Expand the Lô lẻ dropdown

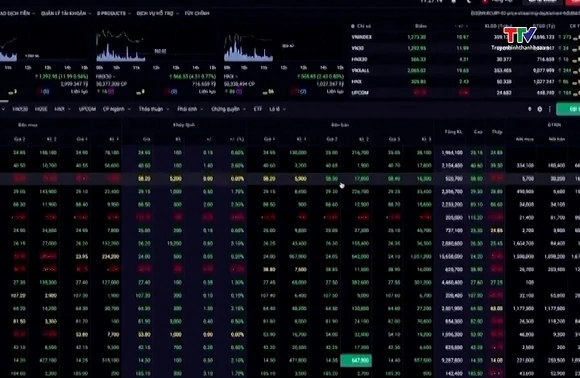pos(277,109)
